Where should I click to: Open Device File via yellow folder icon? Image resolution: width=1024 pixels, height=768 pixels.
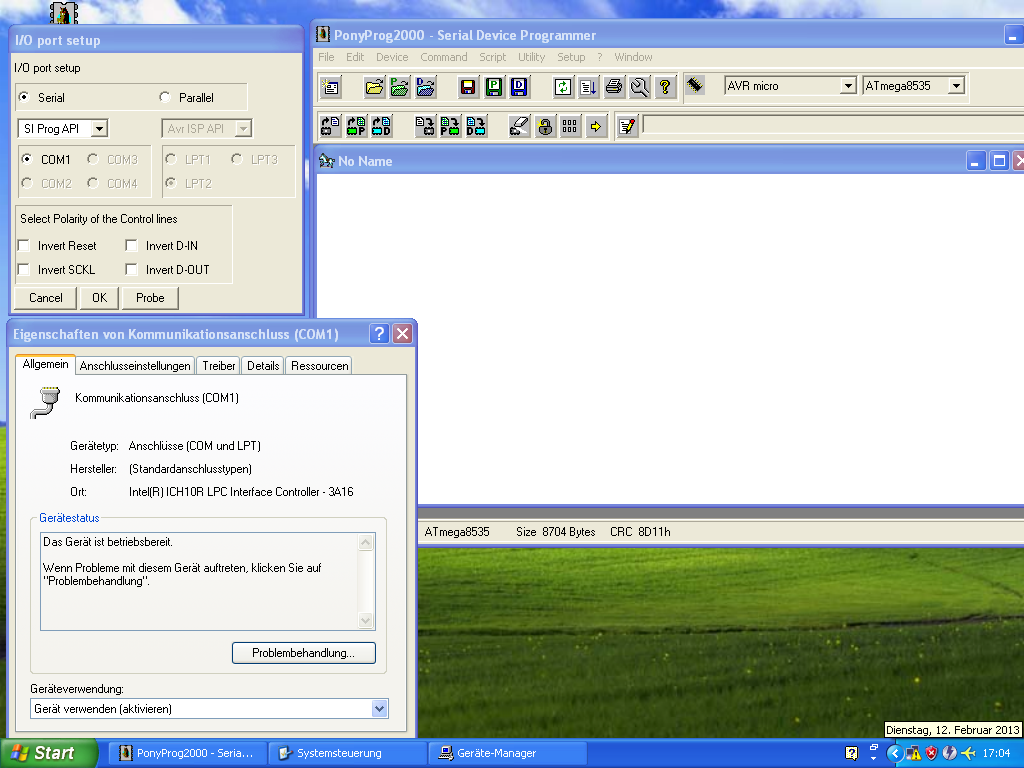click(374, 87)
